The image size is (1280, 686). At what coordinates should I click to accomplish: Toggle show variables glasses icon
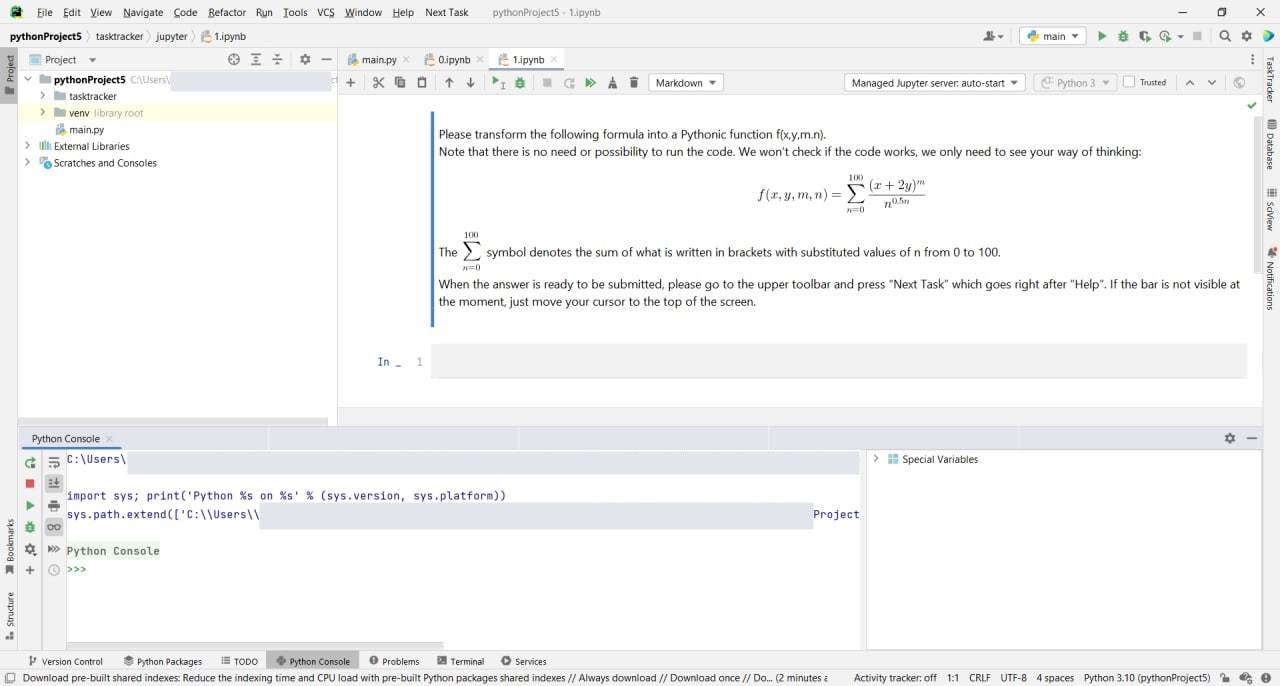(x=54, y=527)
